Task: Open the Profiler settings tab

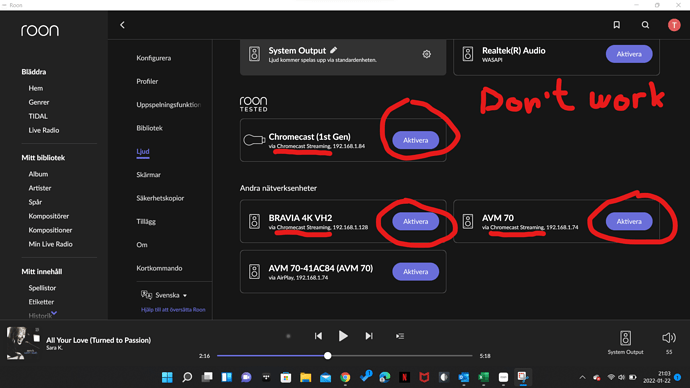Action: tap(147, 81)
